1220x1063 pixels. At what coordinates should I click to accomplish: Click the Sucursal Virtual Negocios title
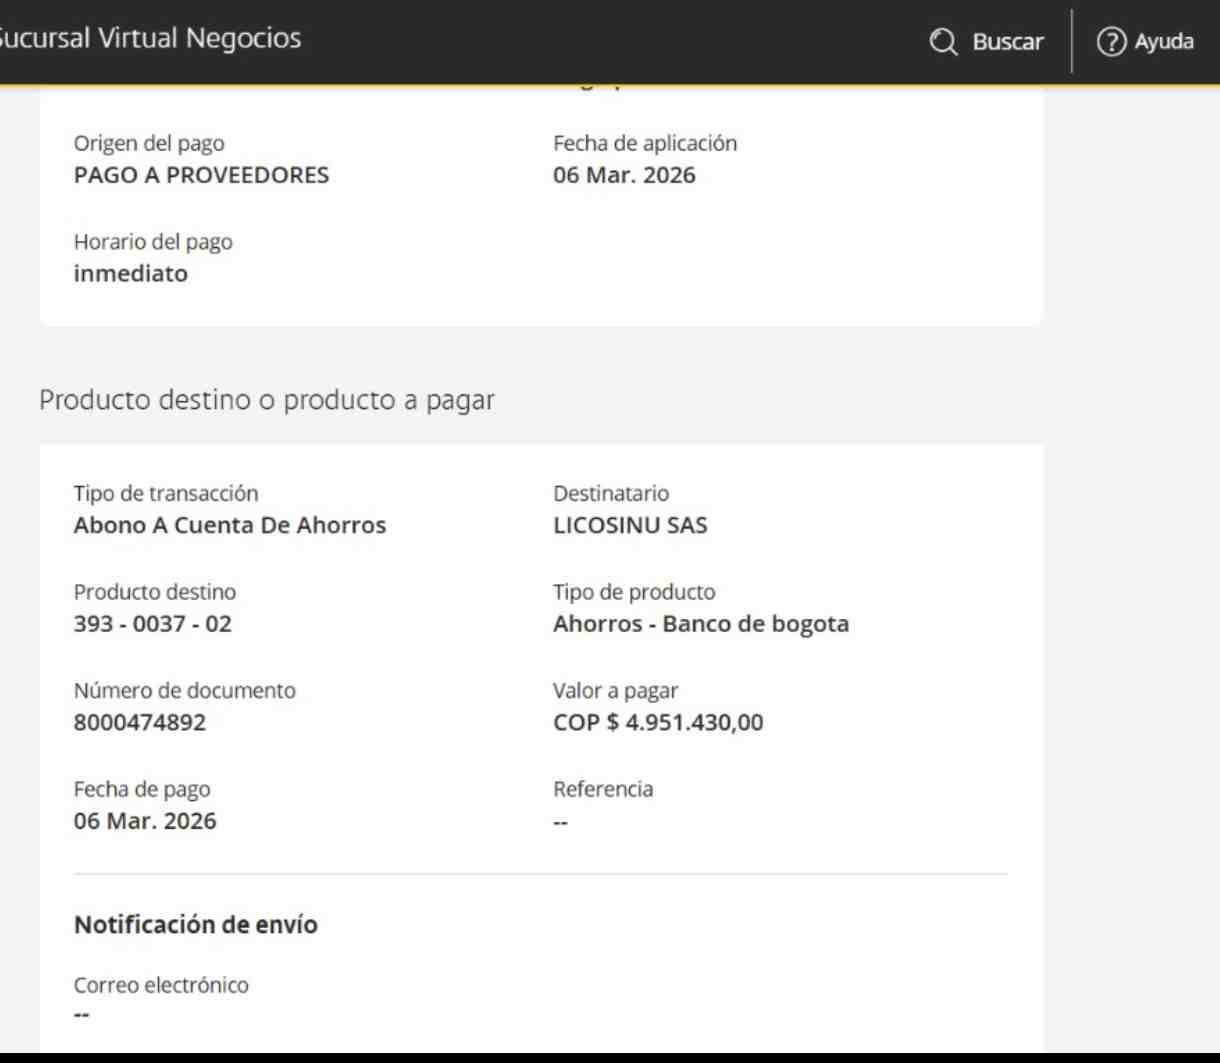pos(150,39)
